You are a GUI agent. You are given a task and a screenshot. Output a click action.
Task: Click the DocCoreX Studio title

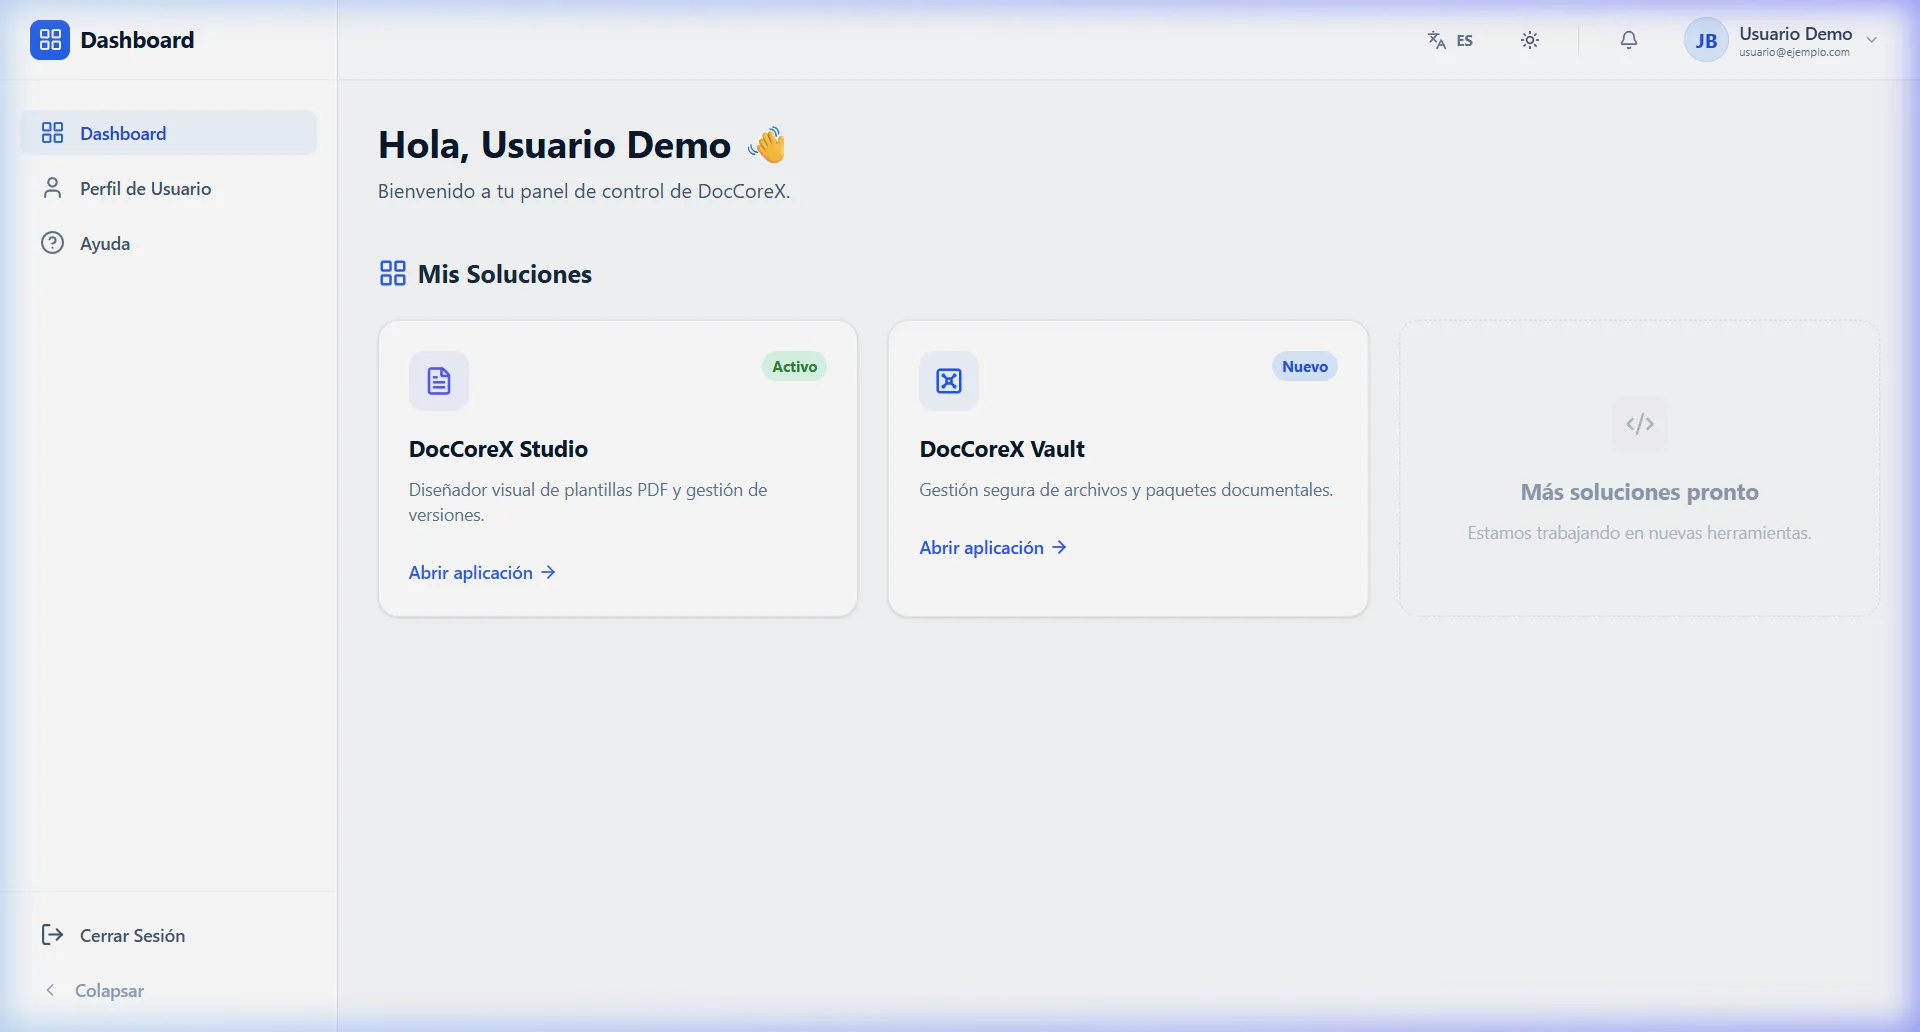pyautogui.click(x=498, y=449)
